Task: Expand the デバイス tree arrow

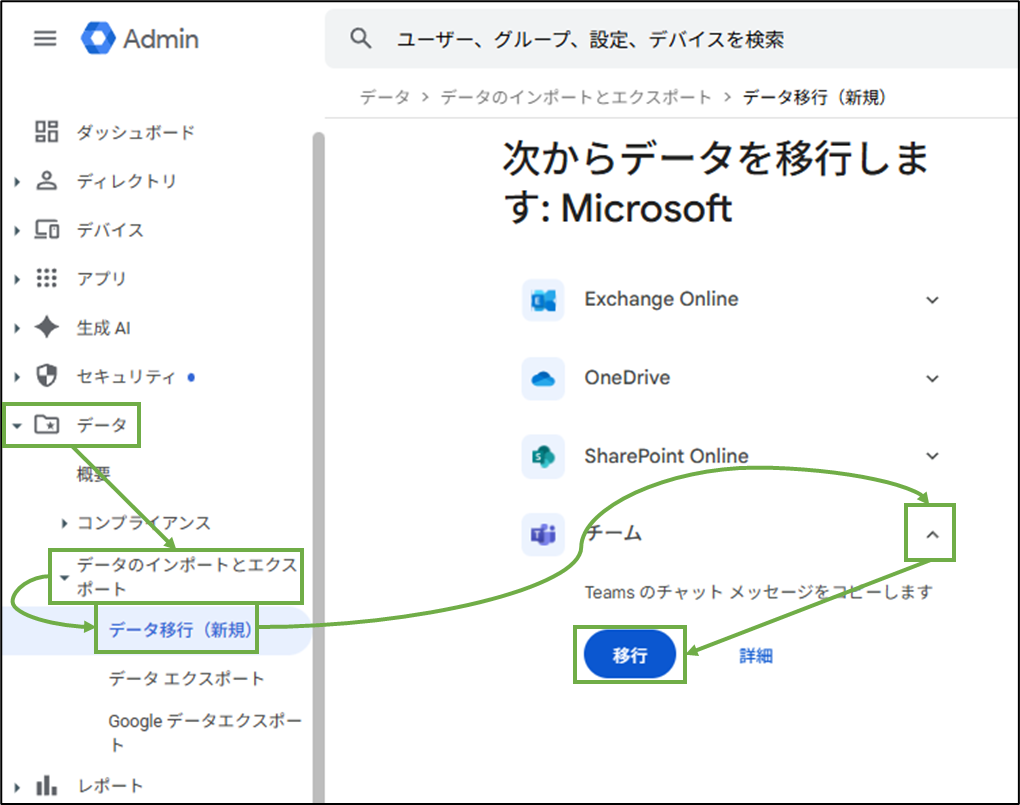Action: coord(17,230)
